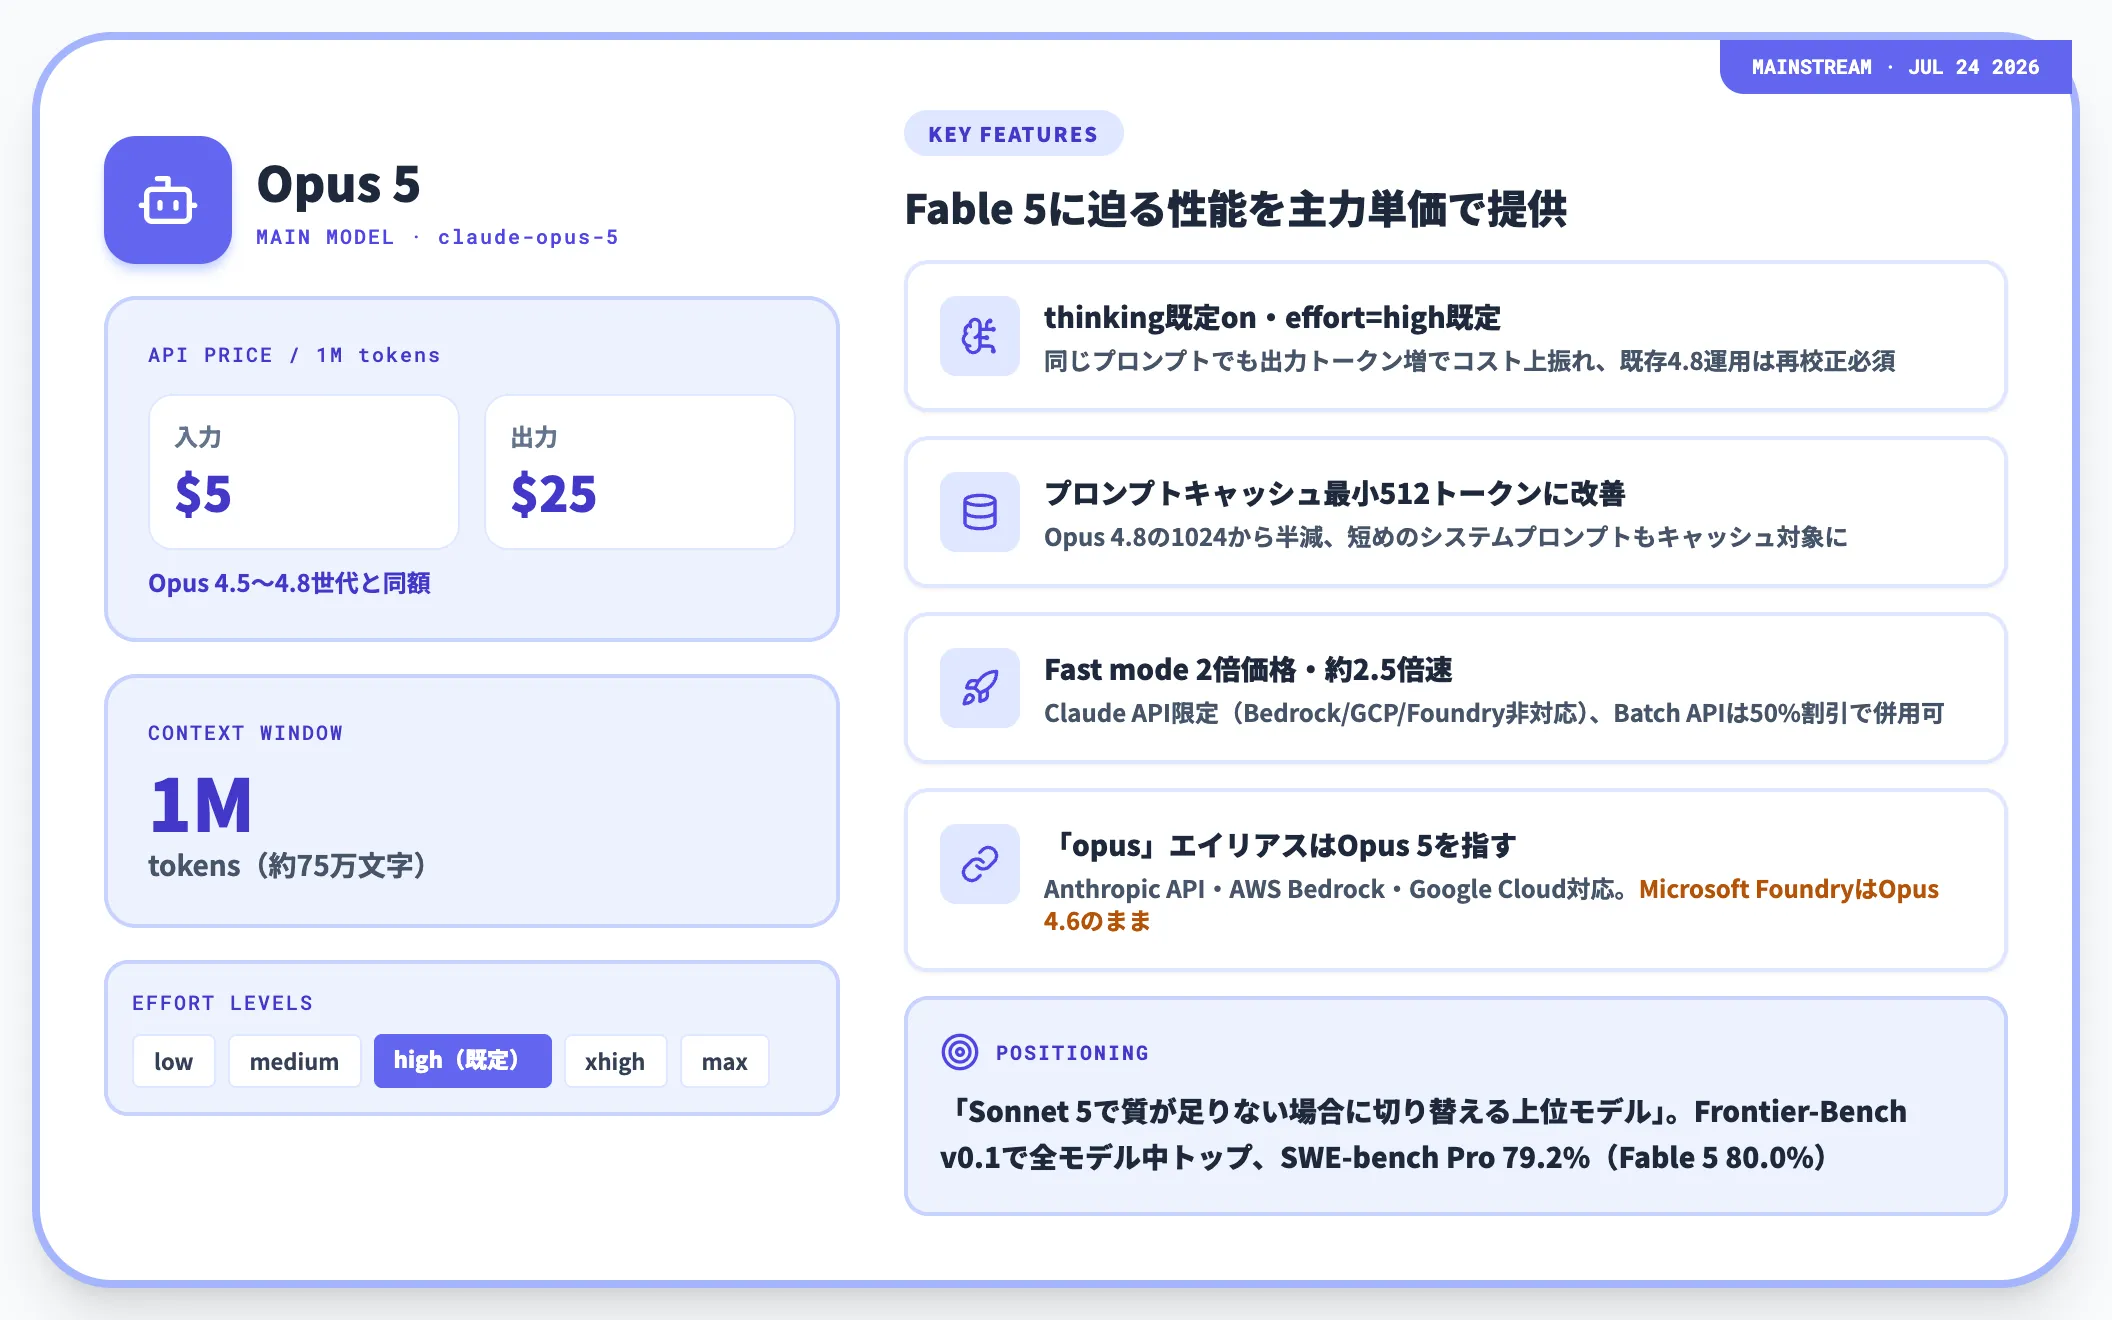2112x1320 pixels.
Task: Click the link chain icon for opus alias
Action: [979, 864]
